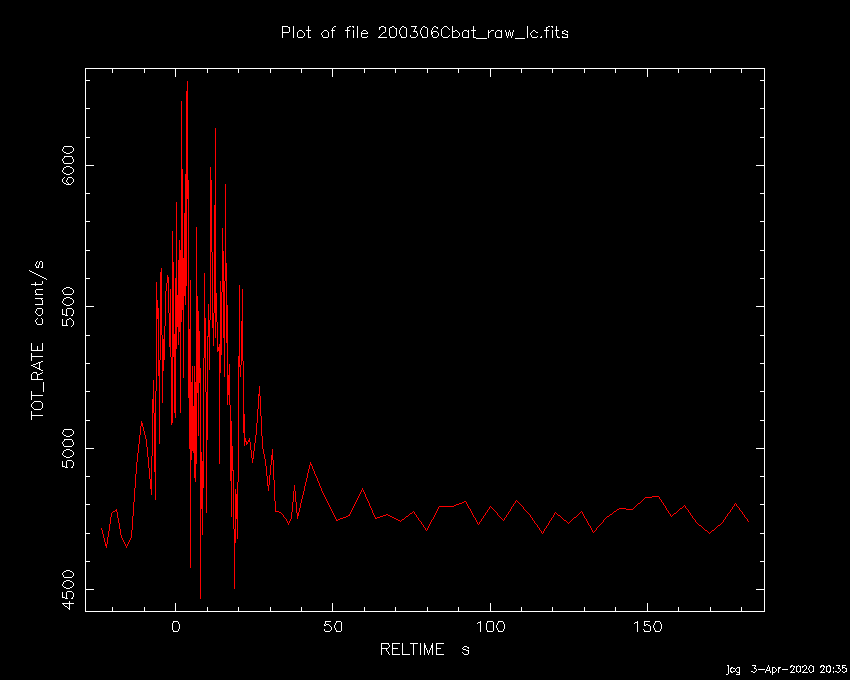Click the 50 x-axis tick label

[333, 627]
